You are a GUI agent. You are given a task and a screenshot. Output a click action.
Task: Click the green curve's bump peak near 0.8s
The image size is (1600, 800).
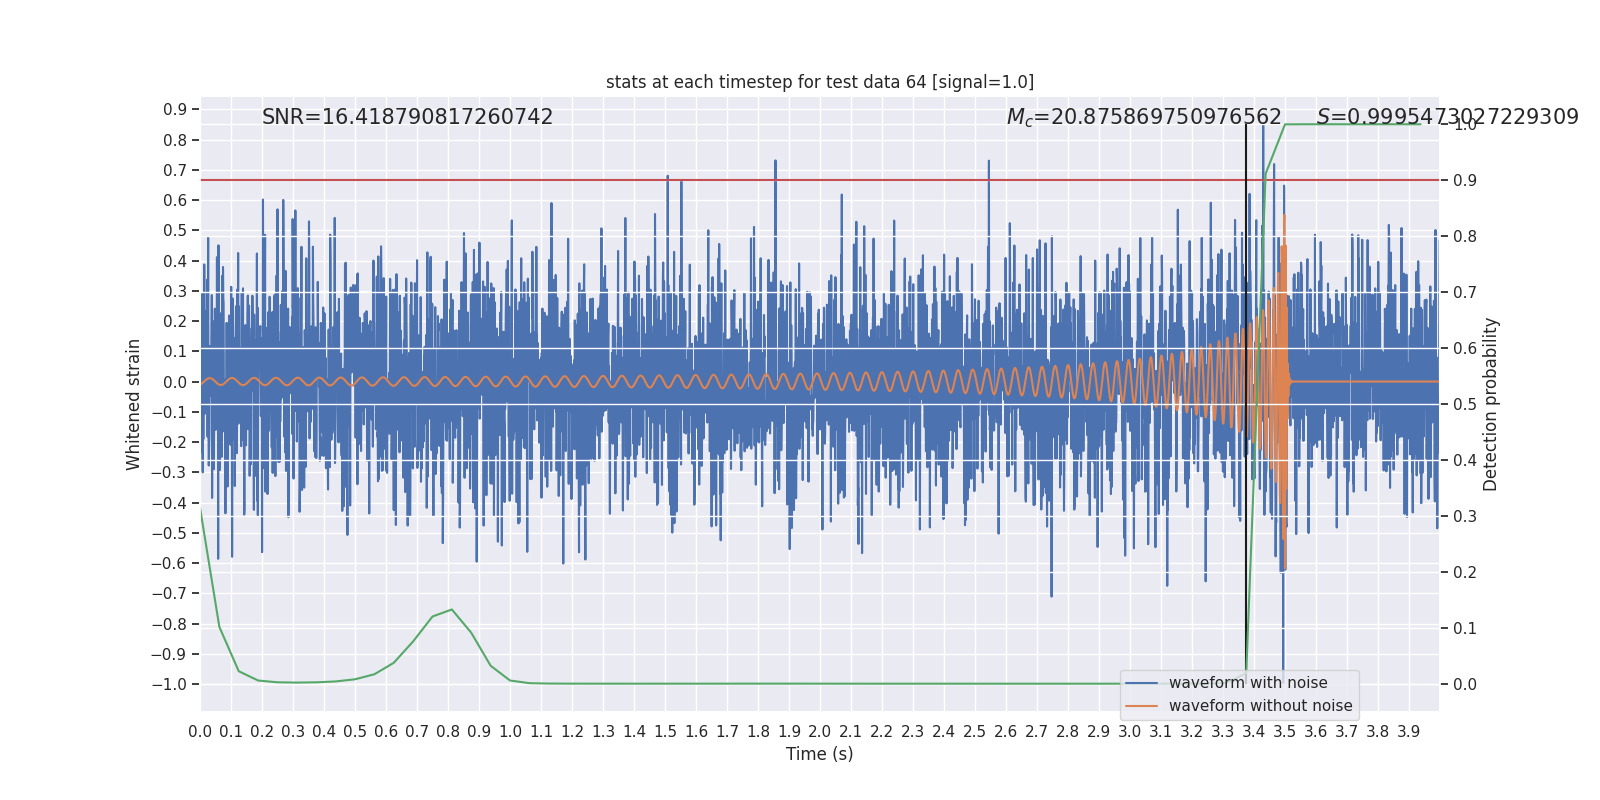tap(452, 610)
